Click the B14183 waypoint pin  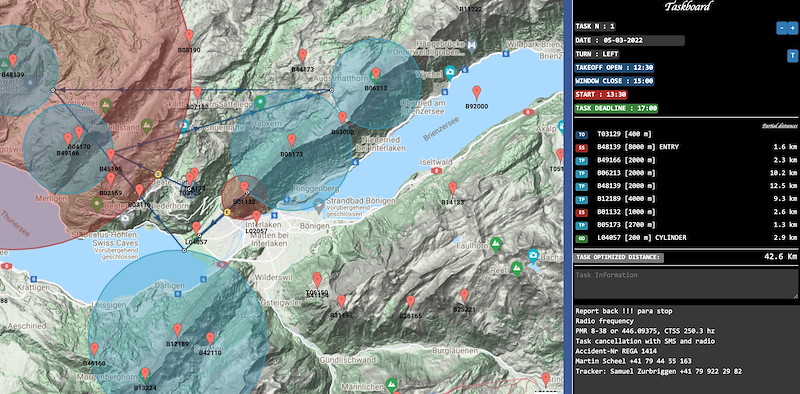click(453, 189)
